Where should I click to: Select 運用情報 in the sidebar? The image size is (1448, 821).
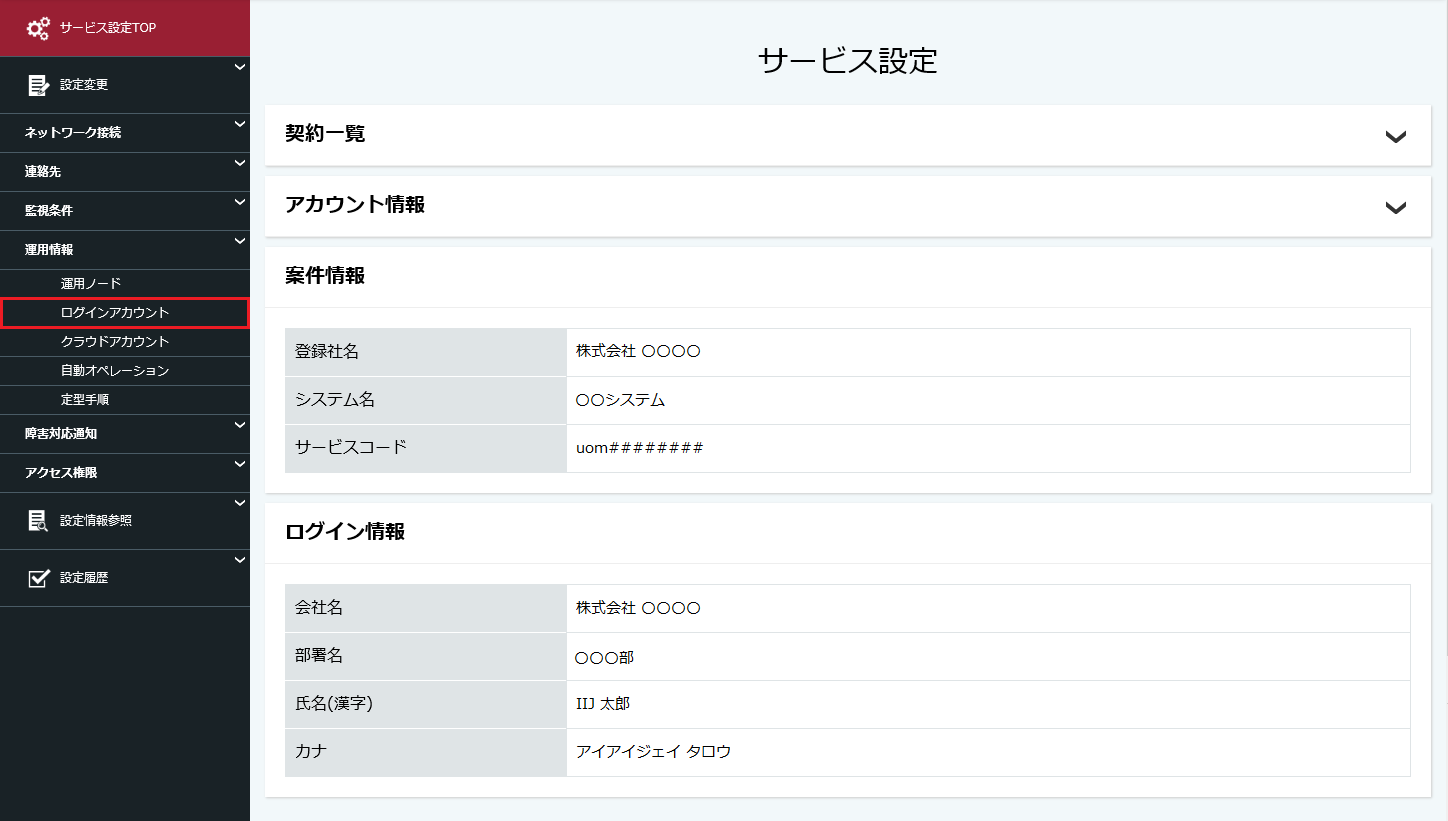tap(125, 250)
